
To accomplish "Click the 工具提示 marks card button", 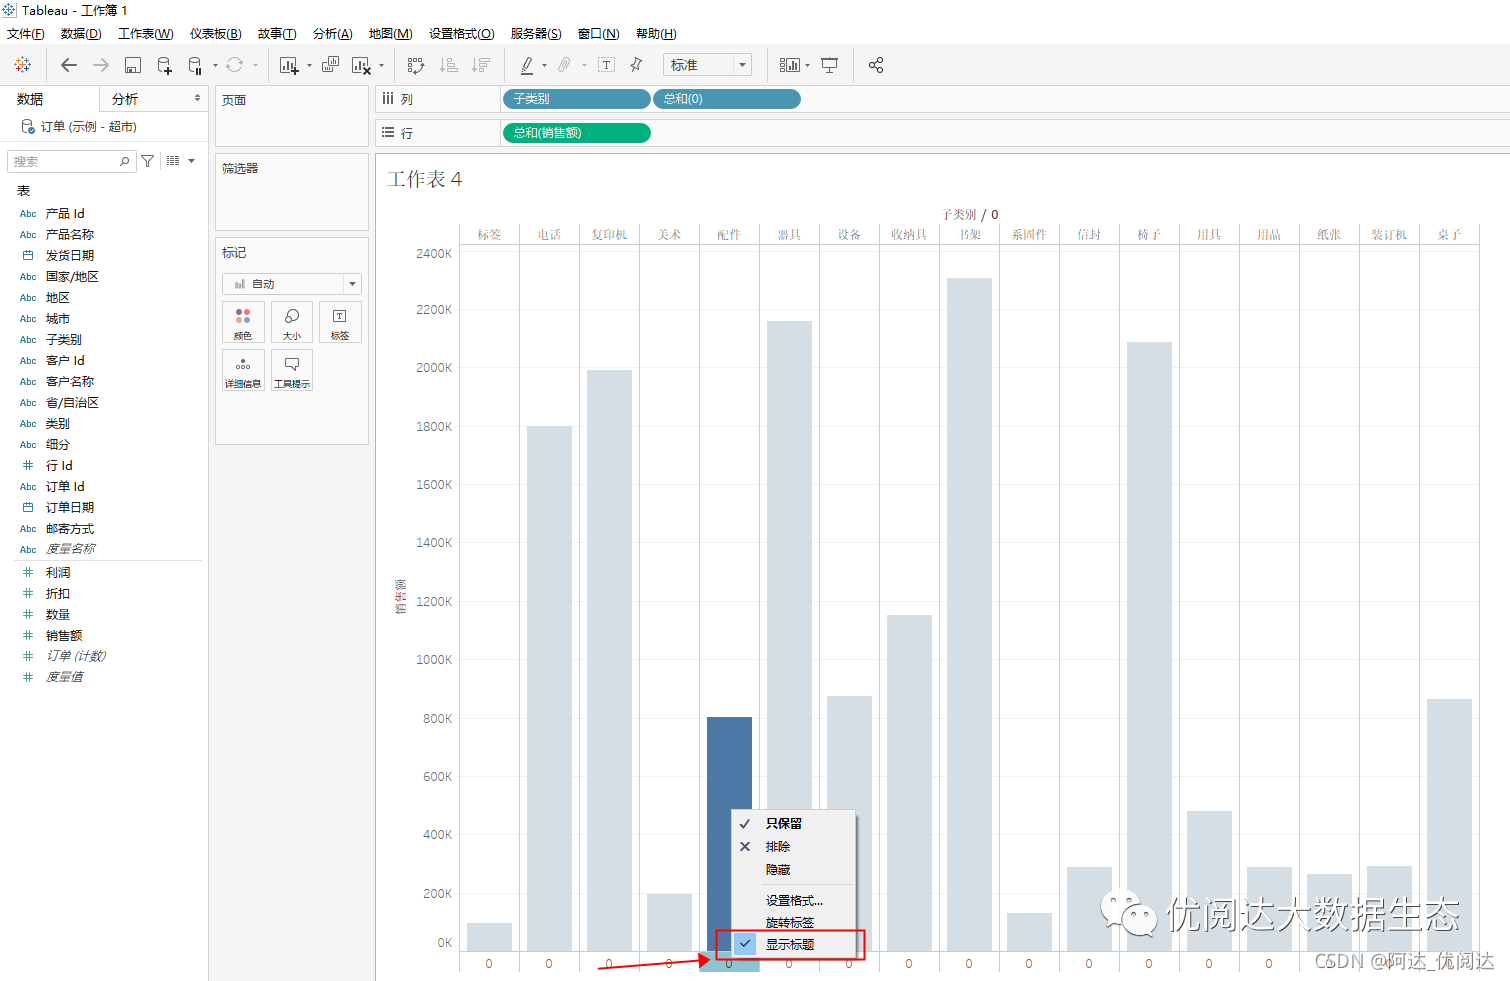I will pos(292,370).
